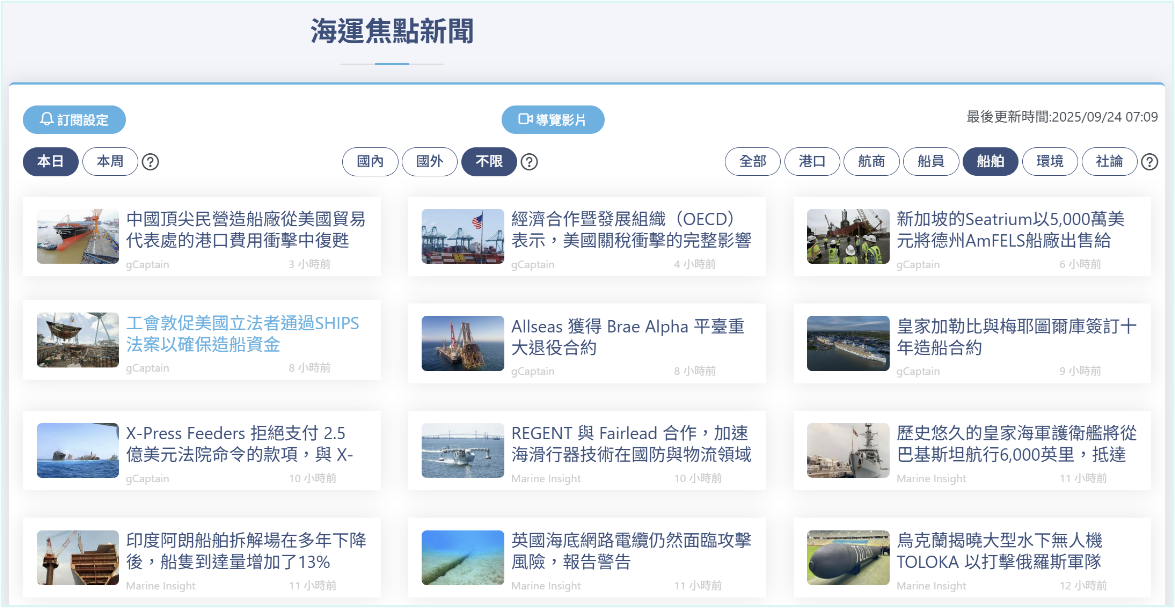Screen dimensions: 1175x608
Task: Select the 全部 category tab
Action: 752,162
